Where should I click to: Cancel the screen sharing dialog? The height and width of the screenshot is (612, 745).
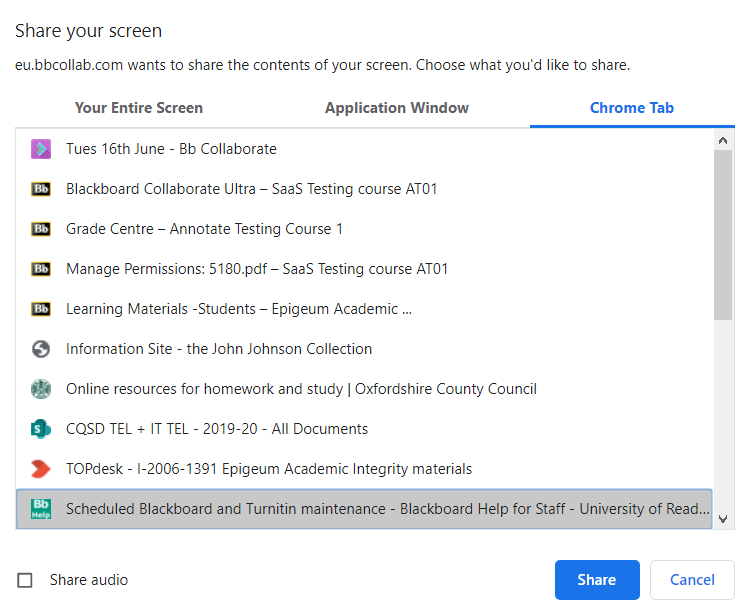click(692, 580)
